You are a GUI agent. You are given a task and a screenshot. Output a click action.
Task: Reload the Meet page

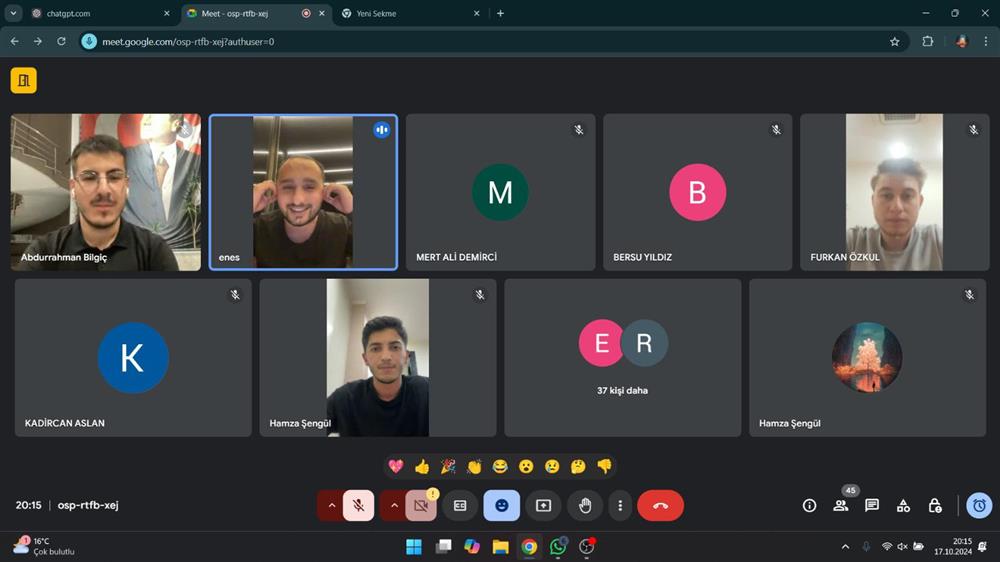coord(61,41)
